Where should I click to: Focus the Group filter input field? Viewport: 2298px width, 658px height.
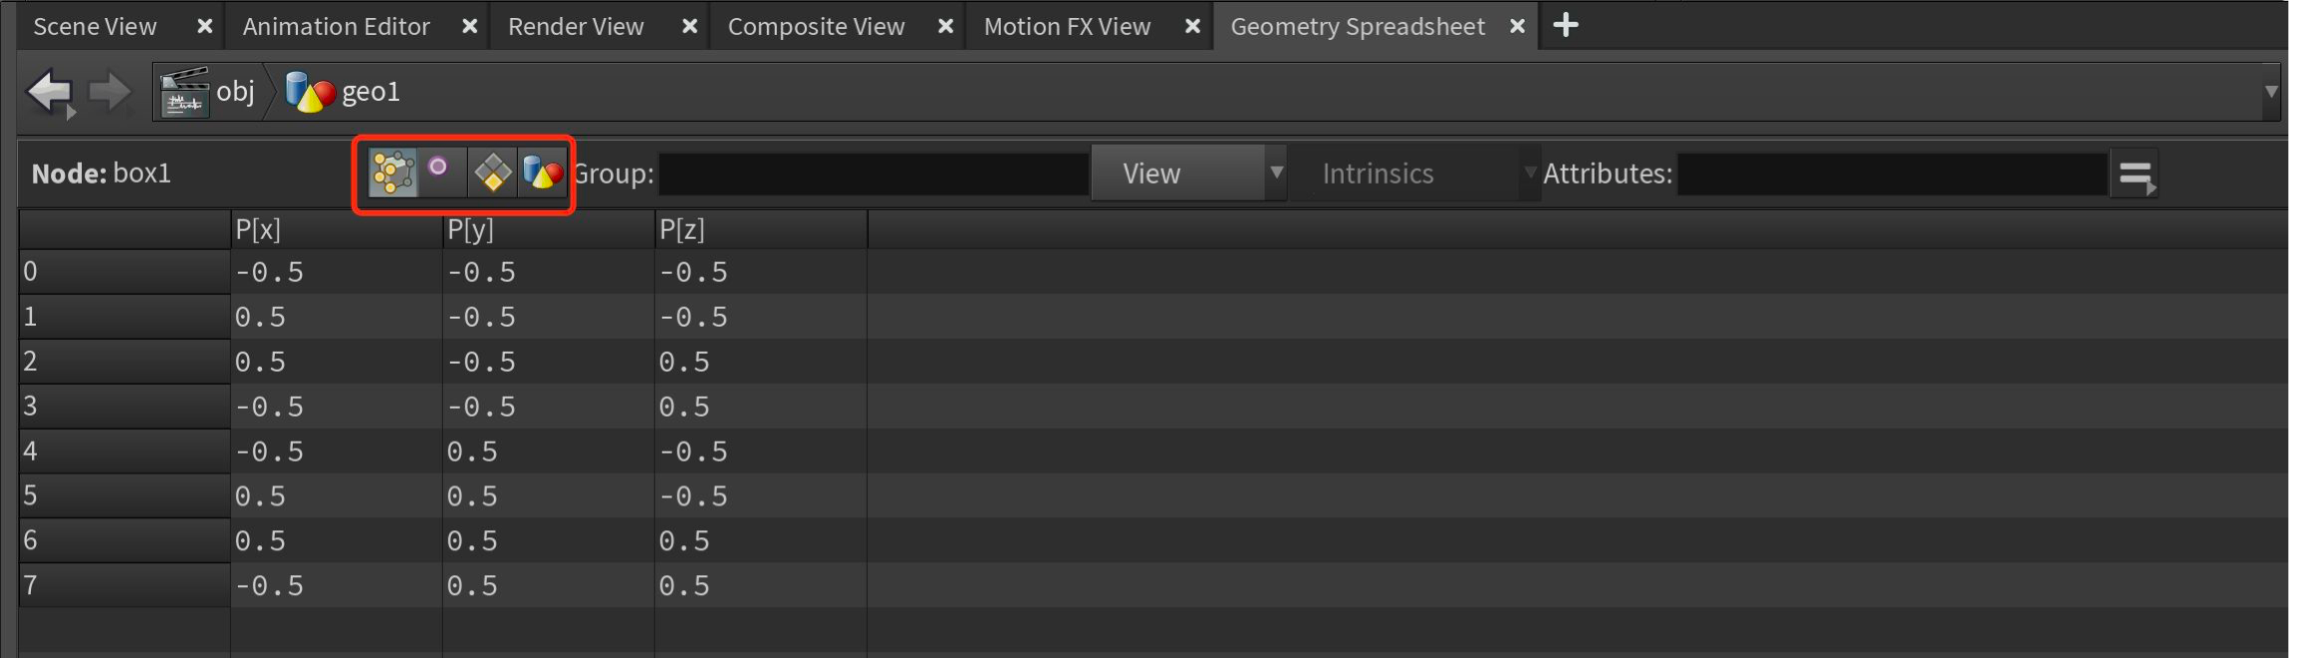tap(873, 174)
